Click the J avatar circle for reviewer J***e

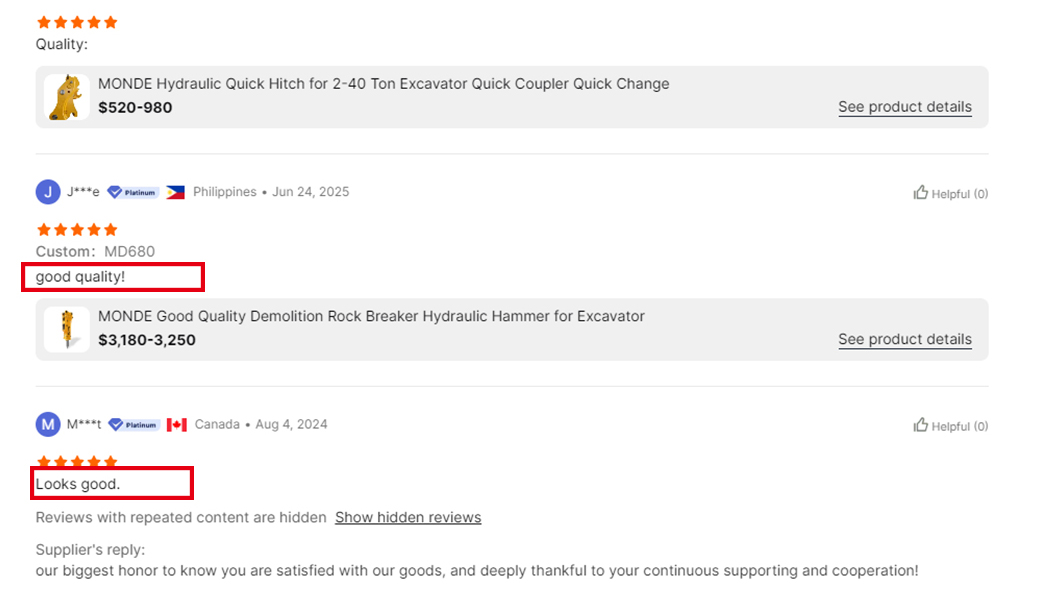click(48, 192)
